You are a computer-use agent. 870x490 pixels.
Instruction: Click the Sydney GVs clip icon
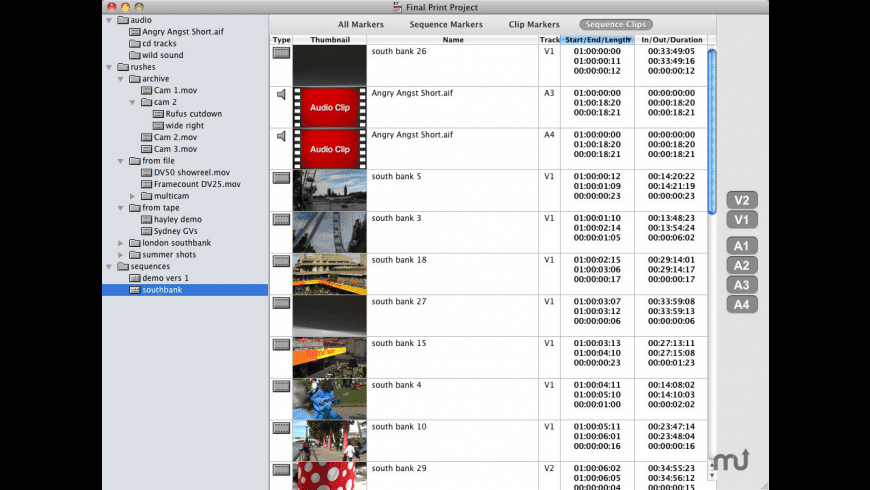(146, 231)
